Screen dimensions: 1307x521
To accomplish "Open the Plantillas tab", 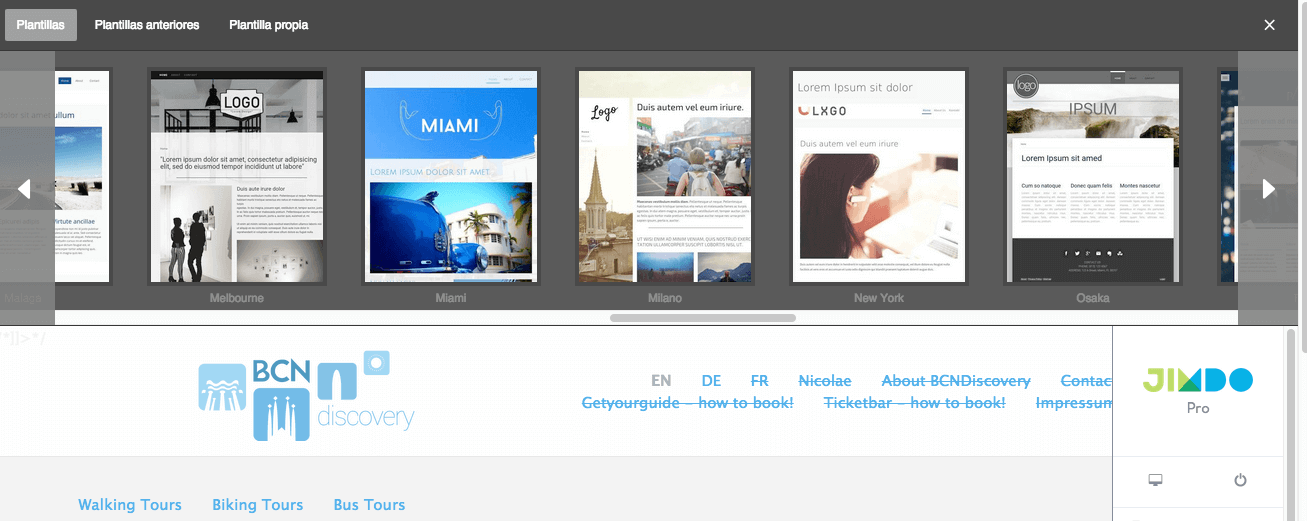I will tap(41, 25).
